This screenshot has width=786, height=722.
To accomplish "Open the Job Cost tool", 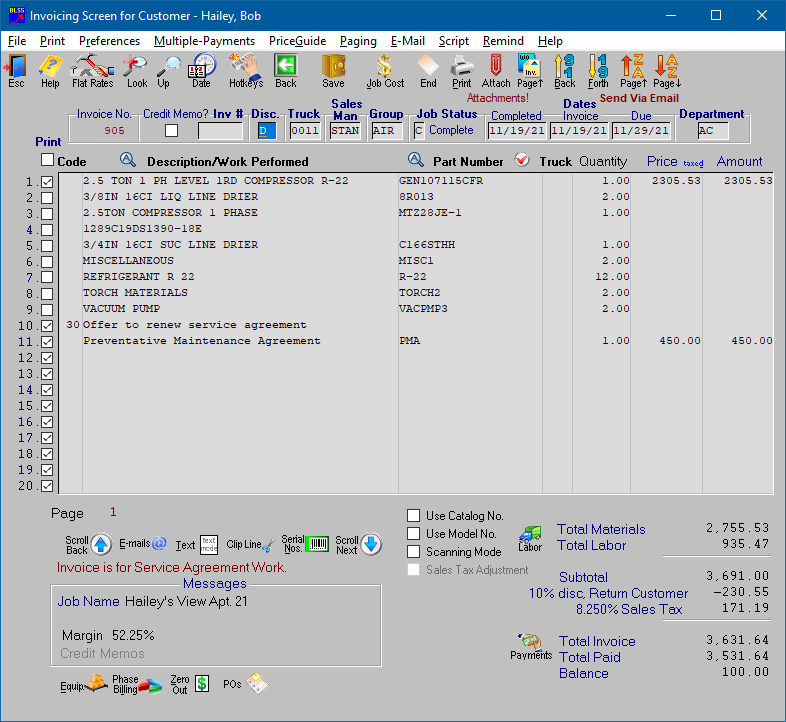I will 385,70.
